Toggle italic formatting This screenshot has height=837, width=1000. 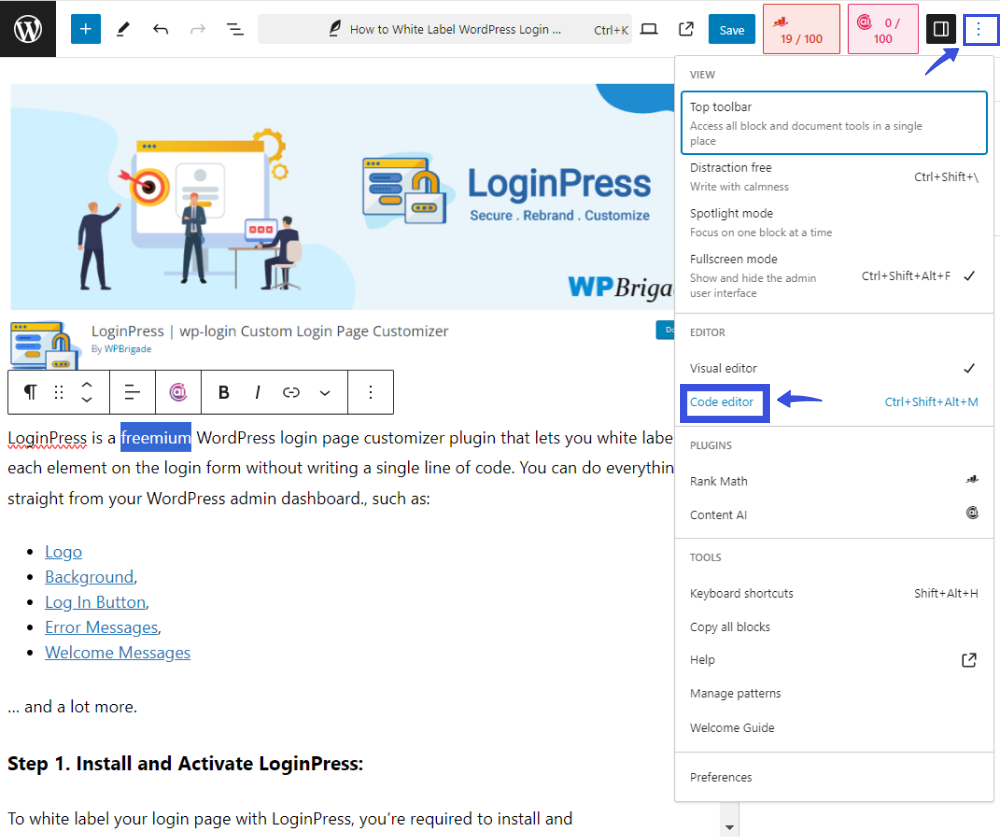(x=258, y=392)
